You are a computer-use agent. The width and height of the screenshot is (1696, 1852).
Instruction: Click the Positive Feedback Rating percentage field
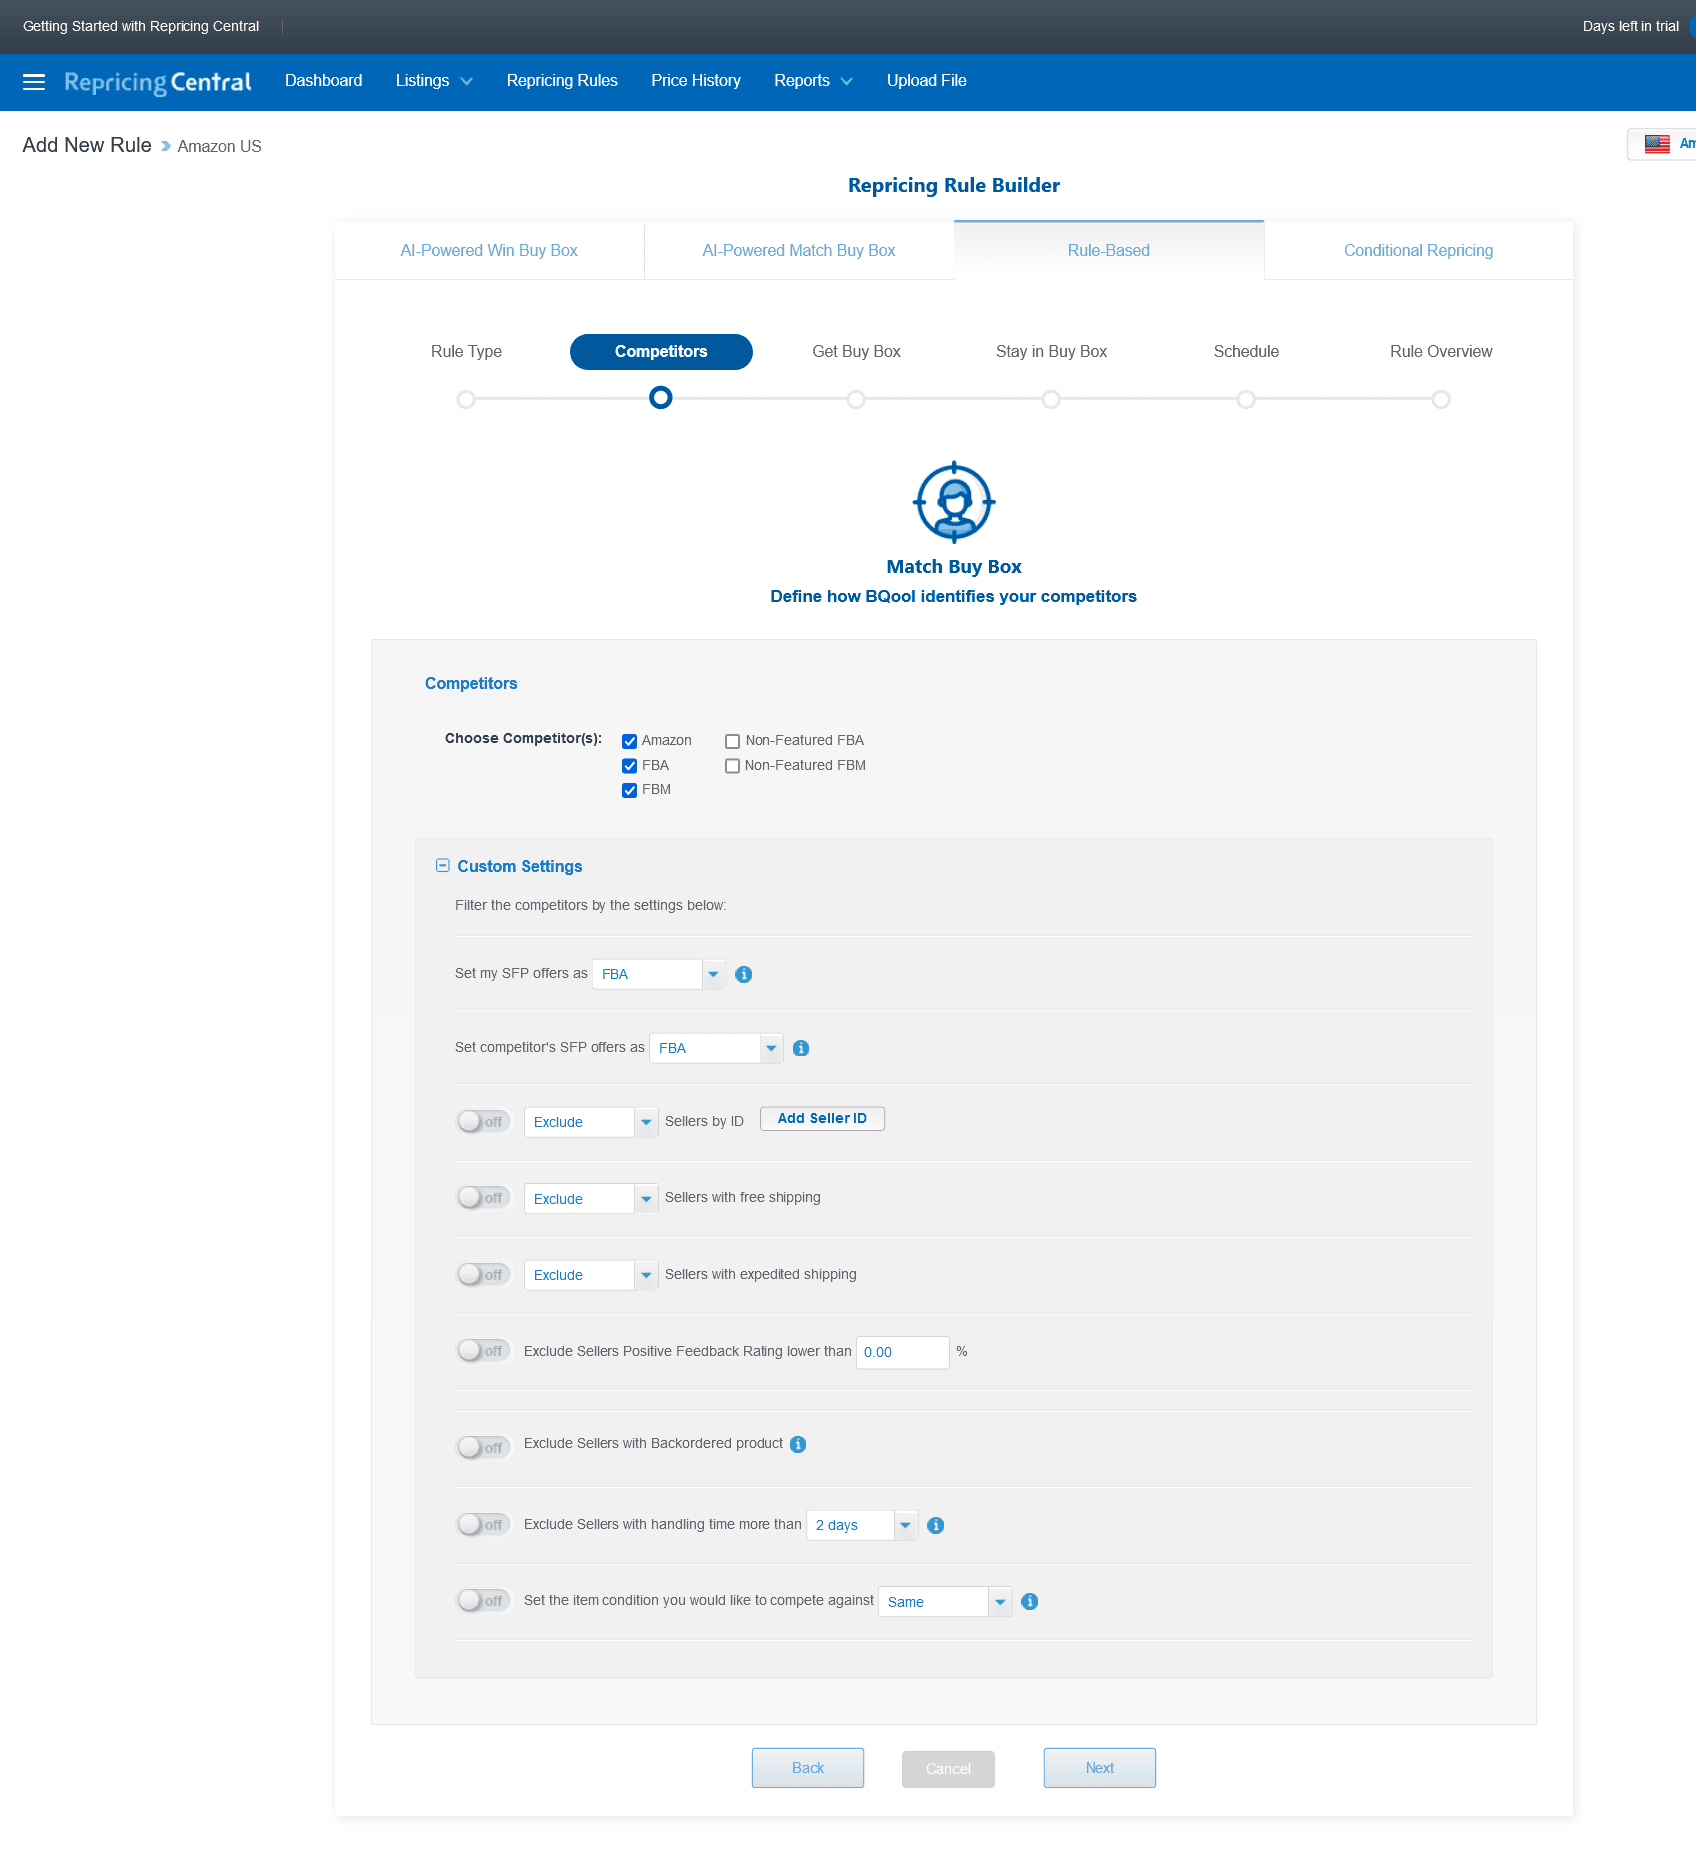tap(902, 1352)
